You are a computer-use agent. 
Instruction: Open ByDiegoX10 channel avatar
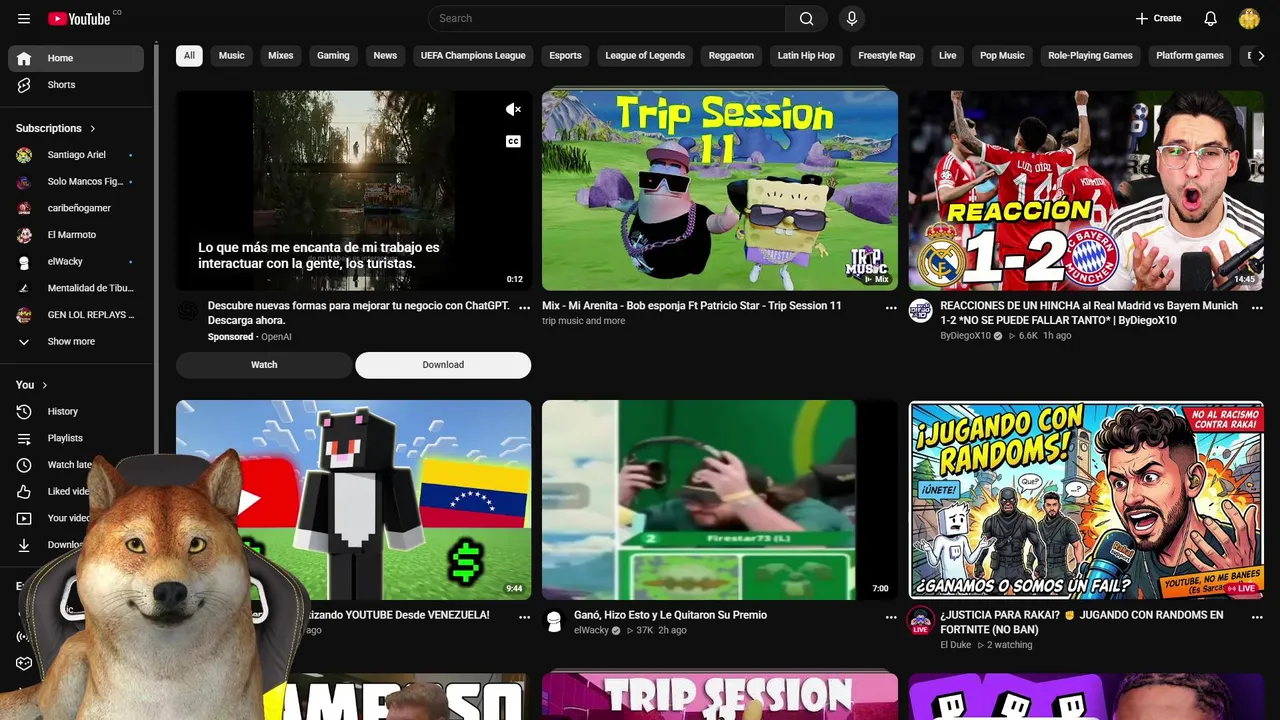click(920, 311)
